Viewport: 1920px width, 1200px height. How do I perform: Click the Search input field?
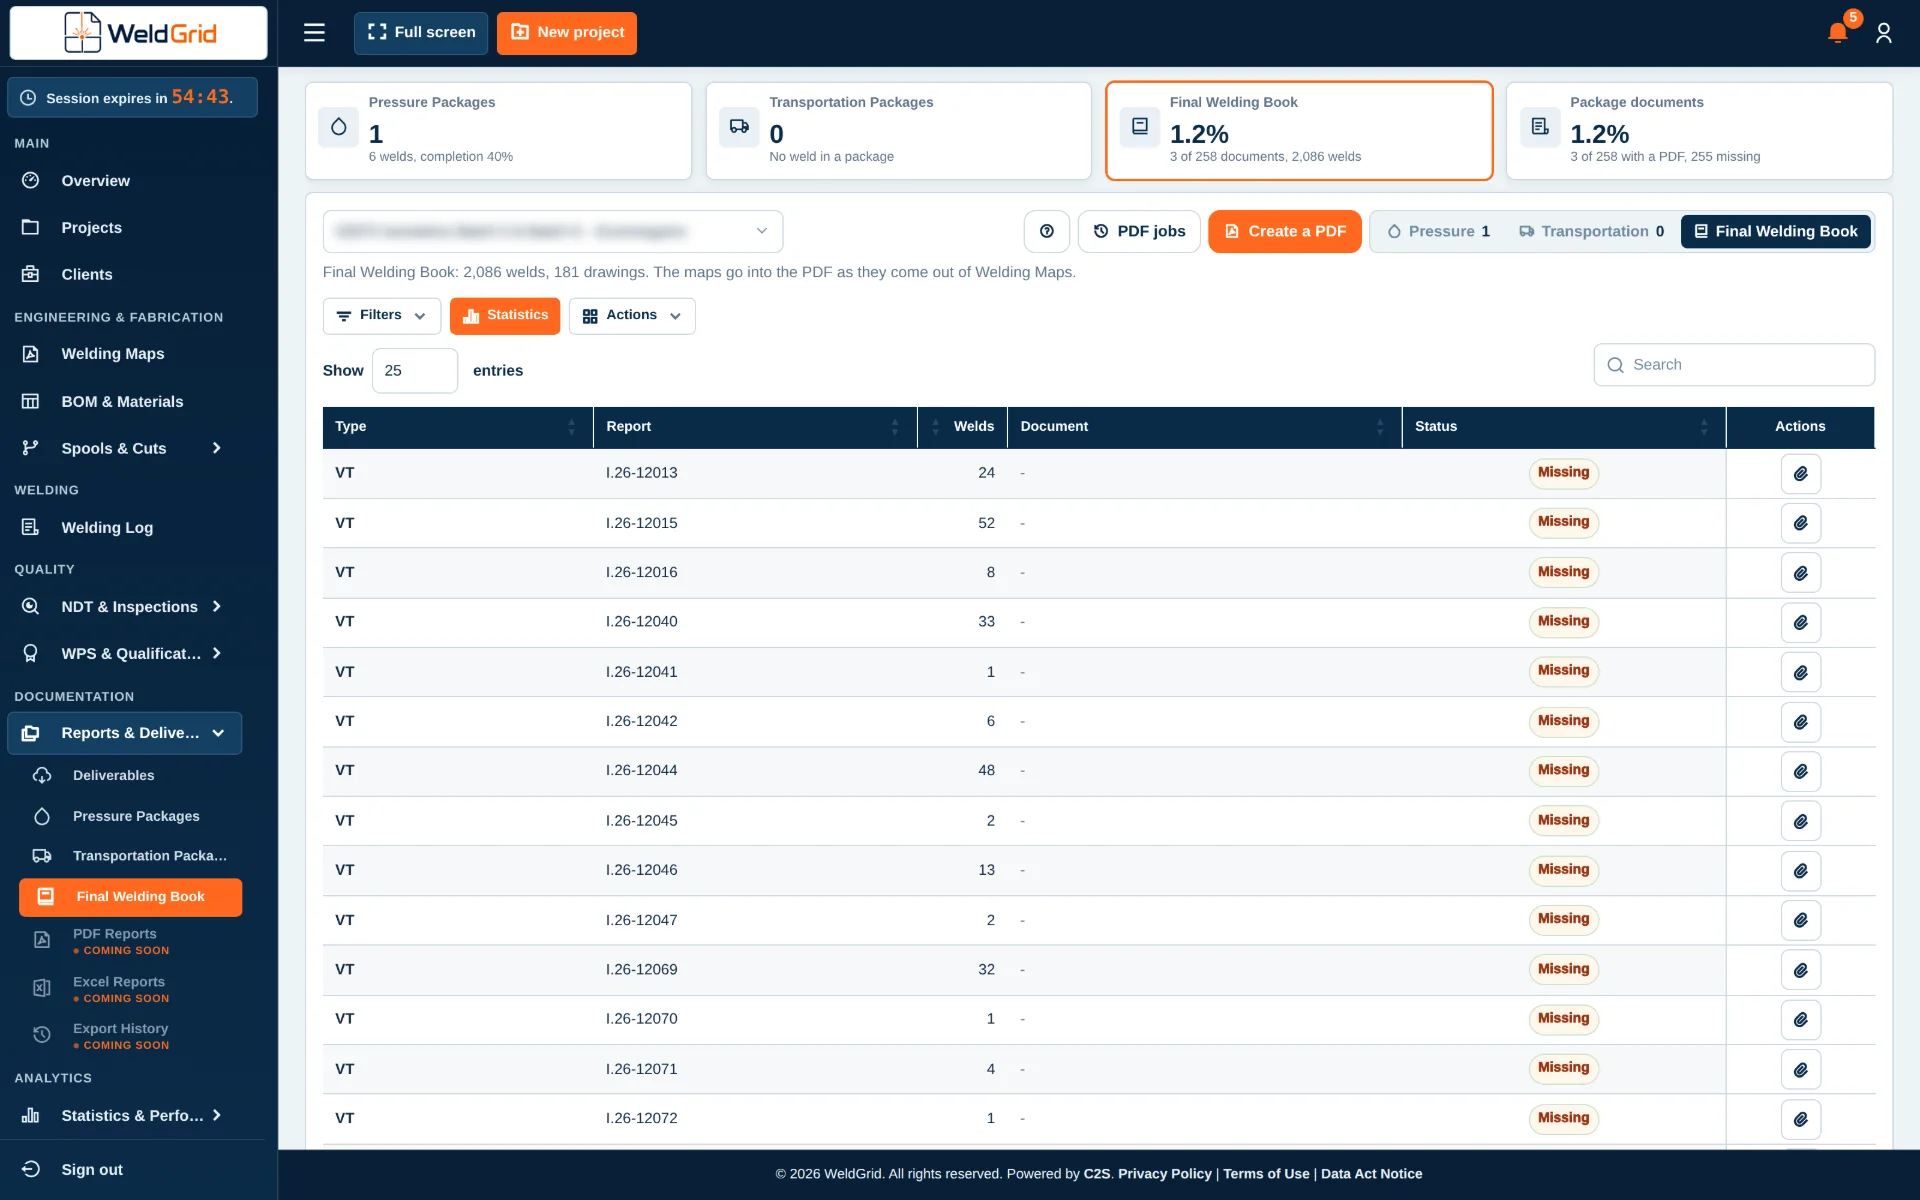tap(1734, 365)
